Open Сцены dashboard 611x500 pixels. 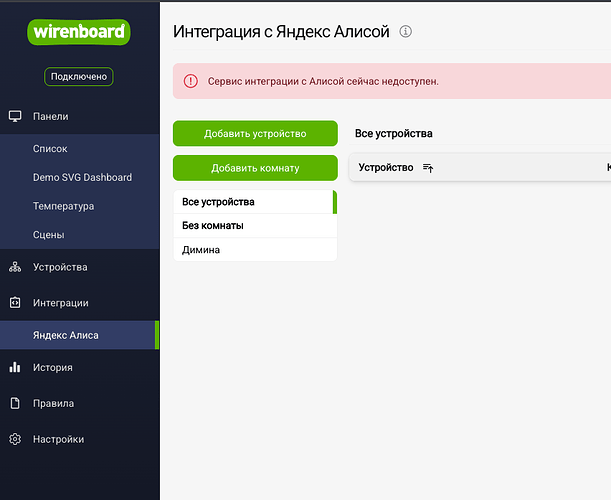(79, 235)
